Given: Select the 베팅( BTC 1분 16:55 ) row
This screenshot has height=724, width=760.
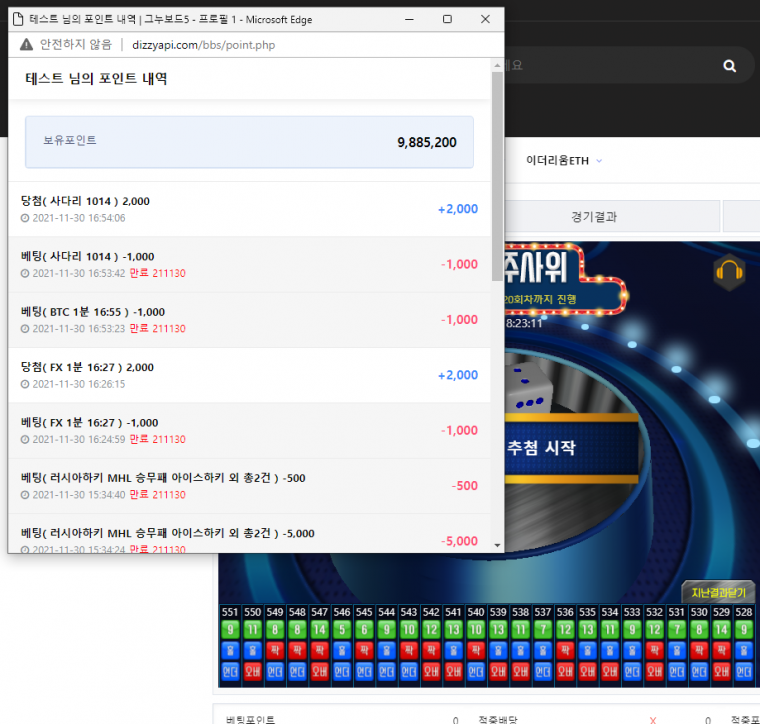Looking at the screenshot, I should click(x=249, y=320).
